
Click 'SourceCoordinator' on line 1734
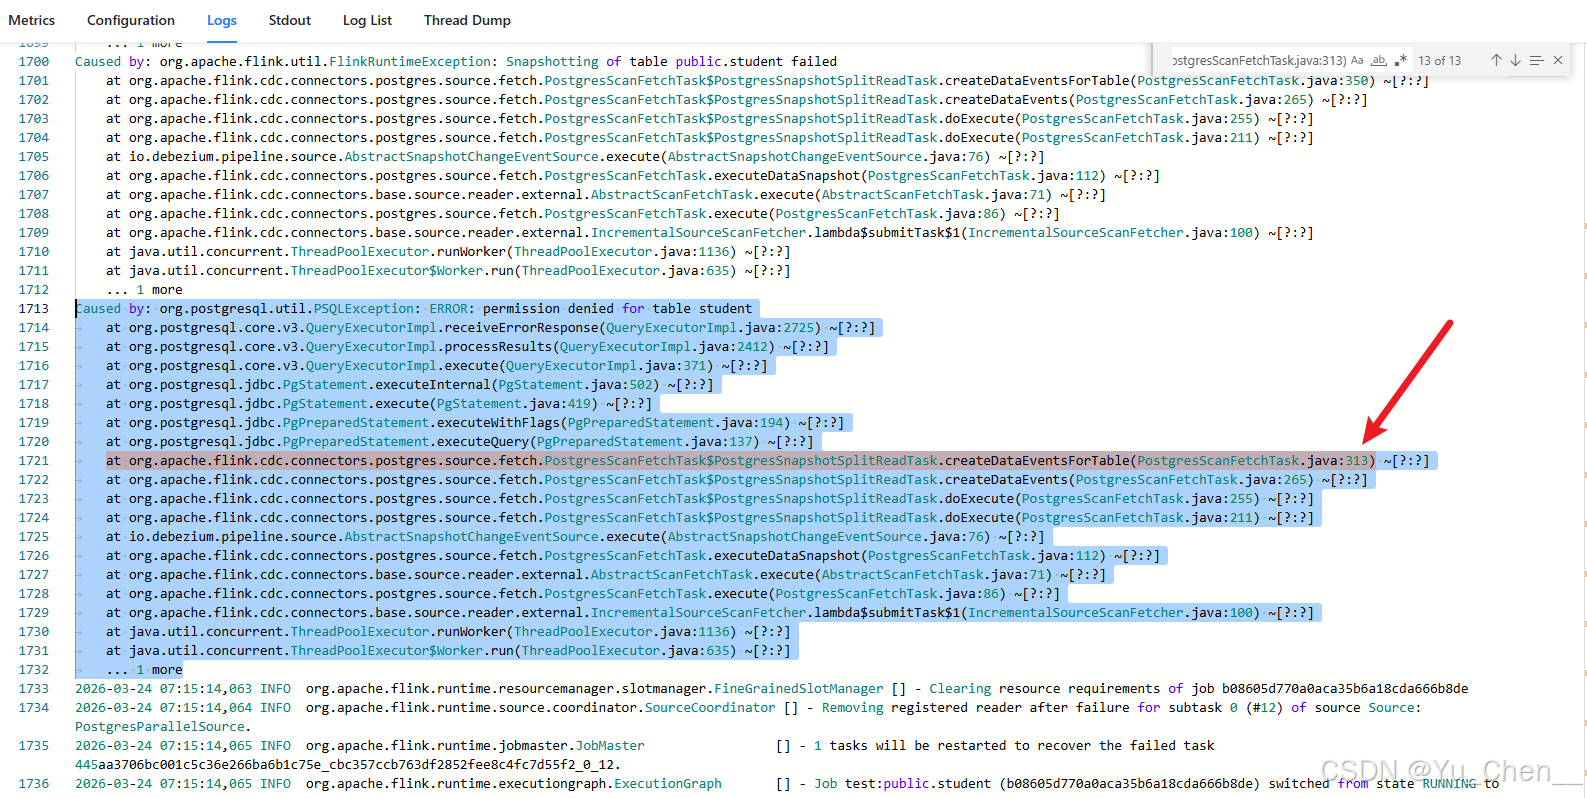(x=710, y=708)
